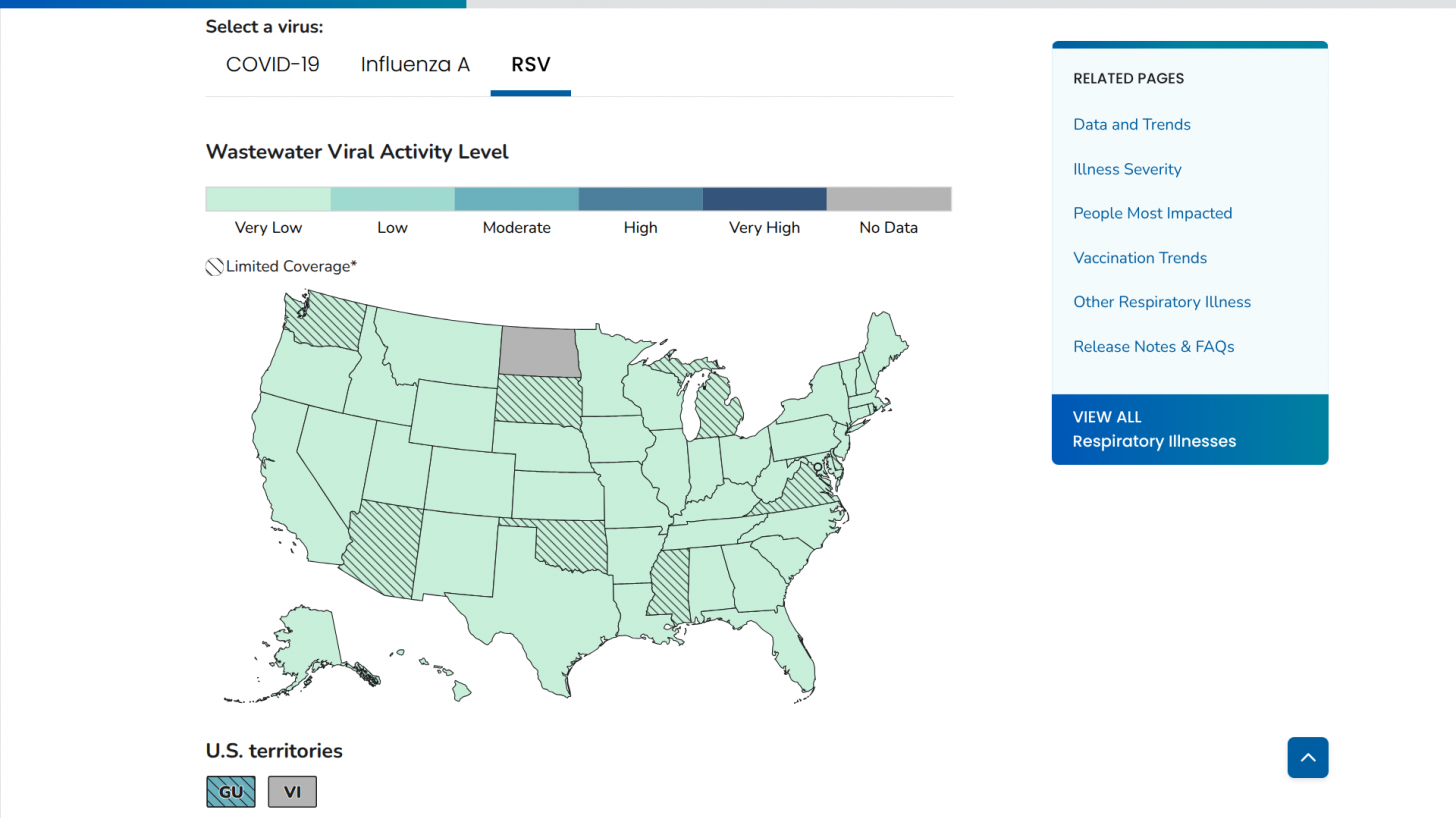This screenshot has width=1456, height=818.
Task: Switch to the Influenza A tab
Action: [x=415, y=65]
